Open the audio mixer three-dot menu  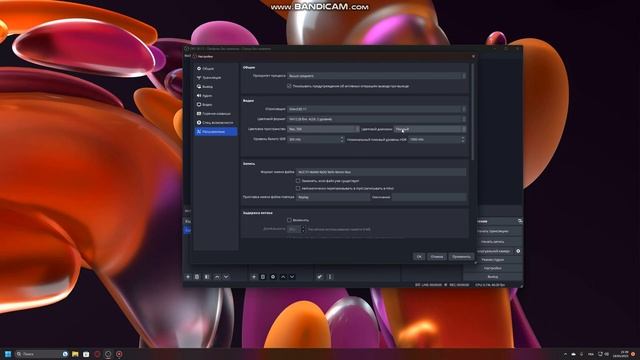(330, 277)
